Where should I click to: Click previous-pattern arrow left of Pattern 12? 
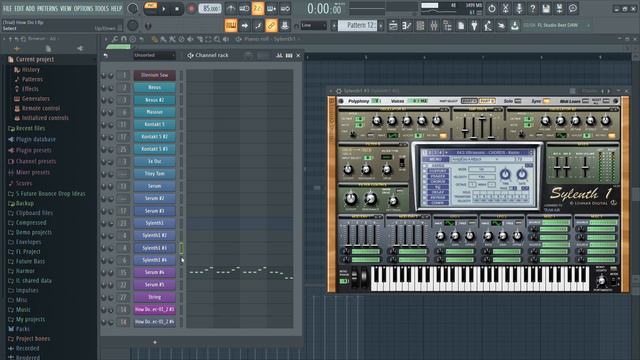tap(334, 26)
